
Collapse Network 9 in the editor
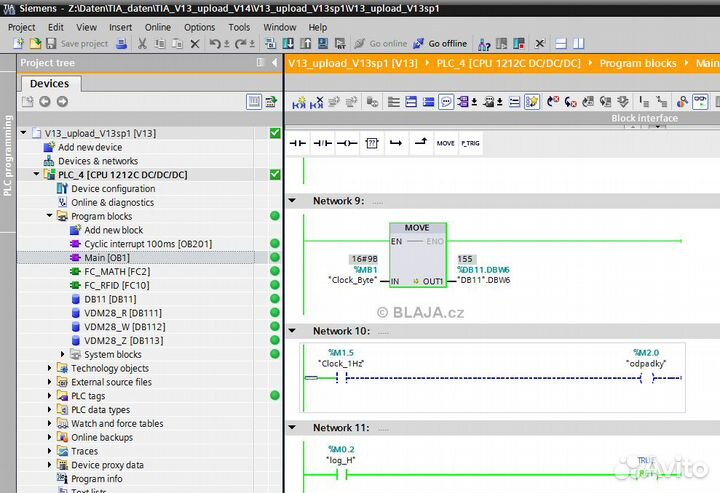pyautogui.click(x=293, y=201)
